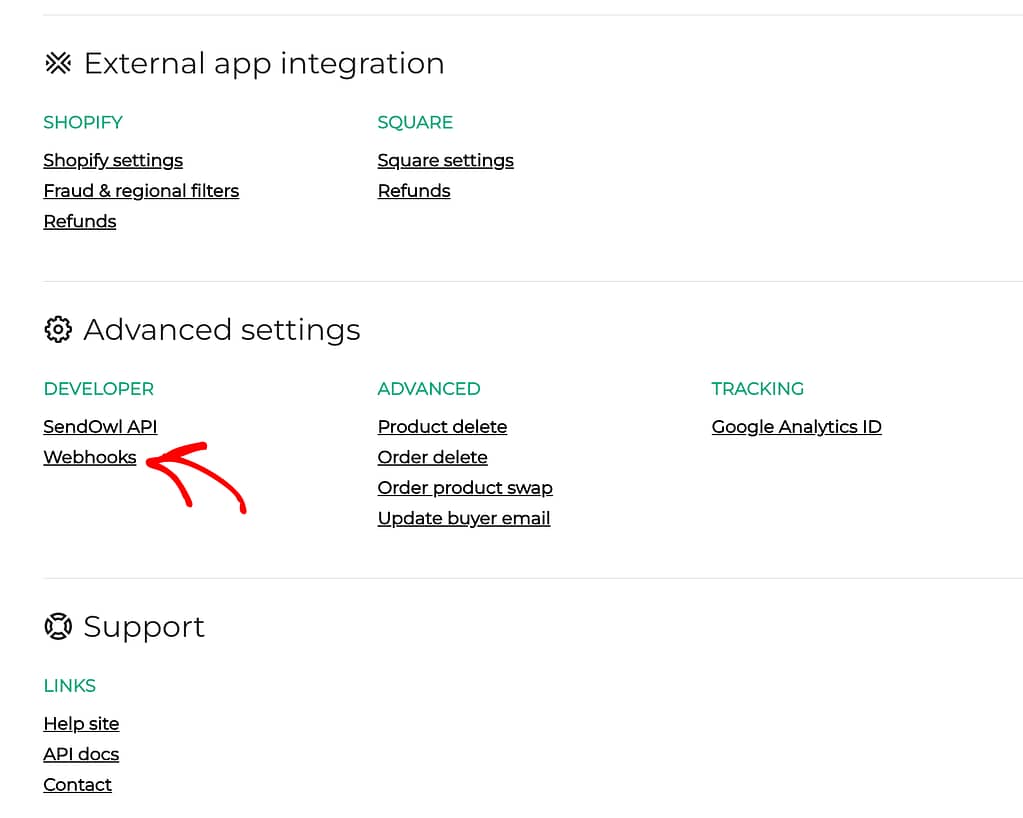Open Fraud & regional filters link
The width and height of the screenshot is (1023, 818).
[x=141, y=191]
